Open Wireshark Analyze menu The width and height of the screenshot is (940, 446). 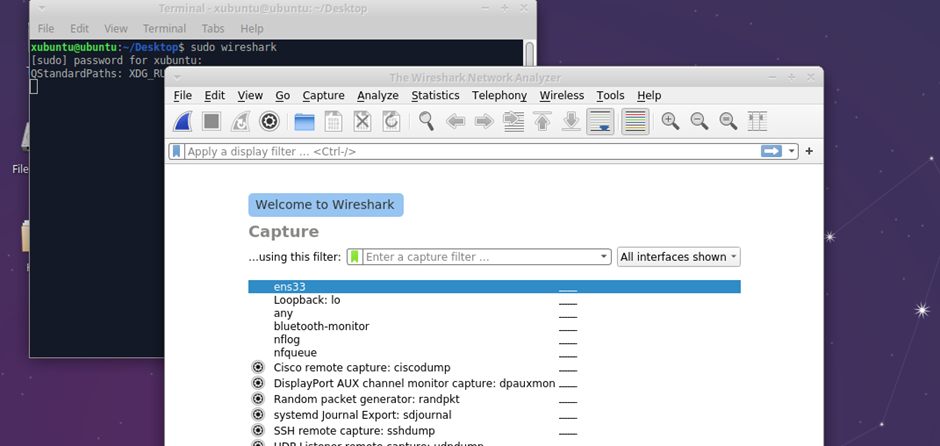[378, 95]
